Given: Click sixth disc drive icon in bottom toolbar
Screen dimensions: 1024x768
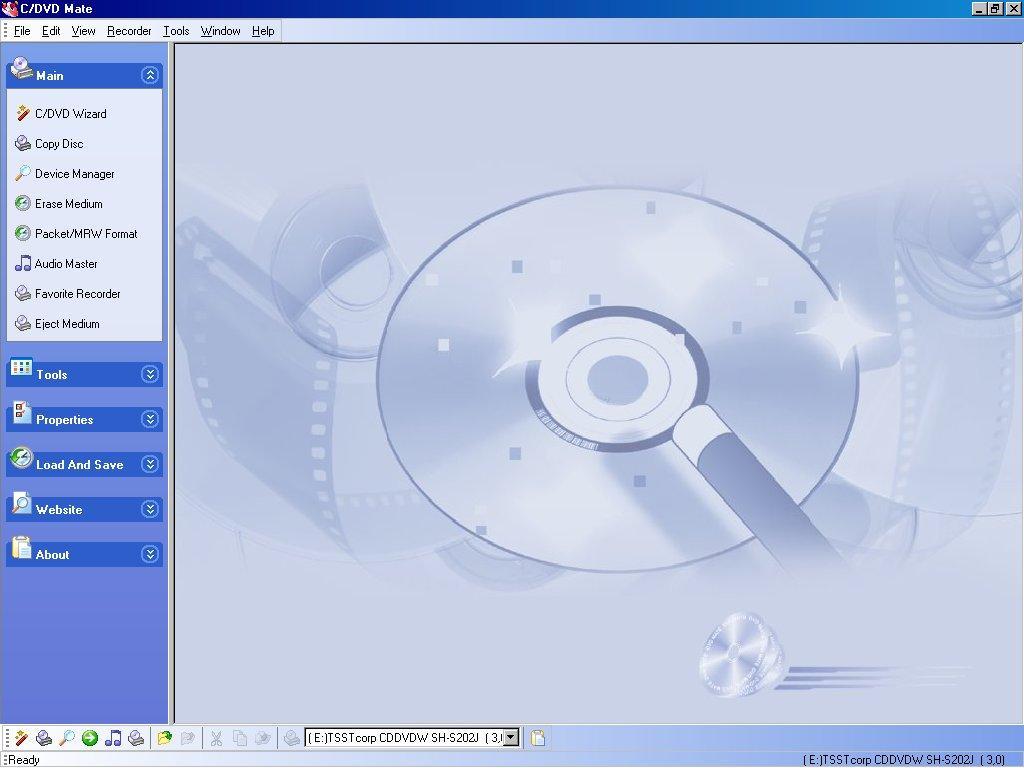Looking at the screenshot, I should pos(136,738).
